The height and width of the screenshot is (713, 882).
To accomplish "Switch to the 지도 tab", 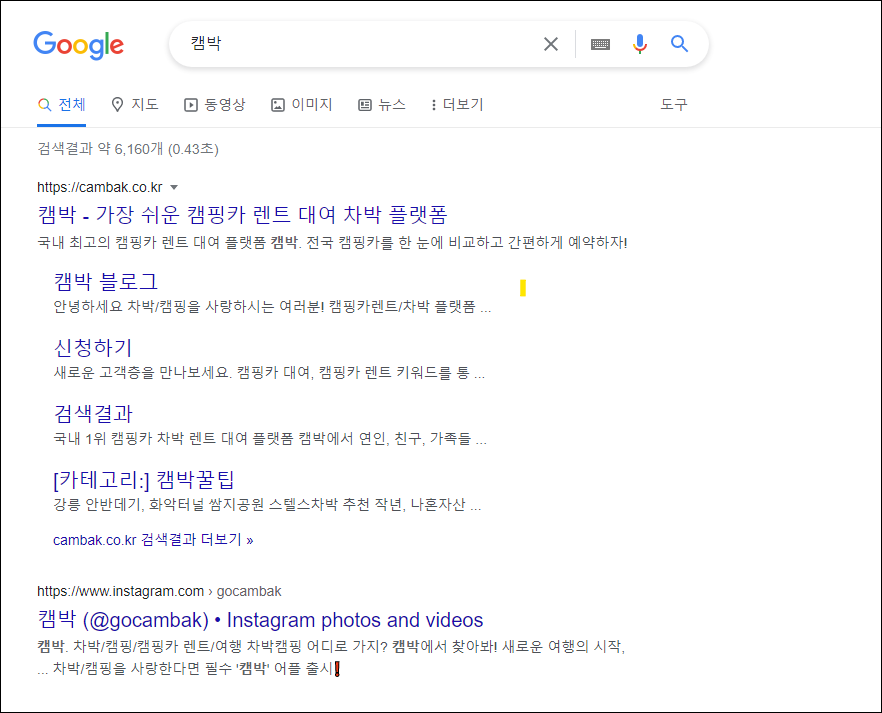I will pos(135,105).
